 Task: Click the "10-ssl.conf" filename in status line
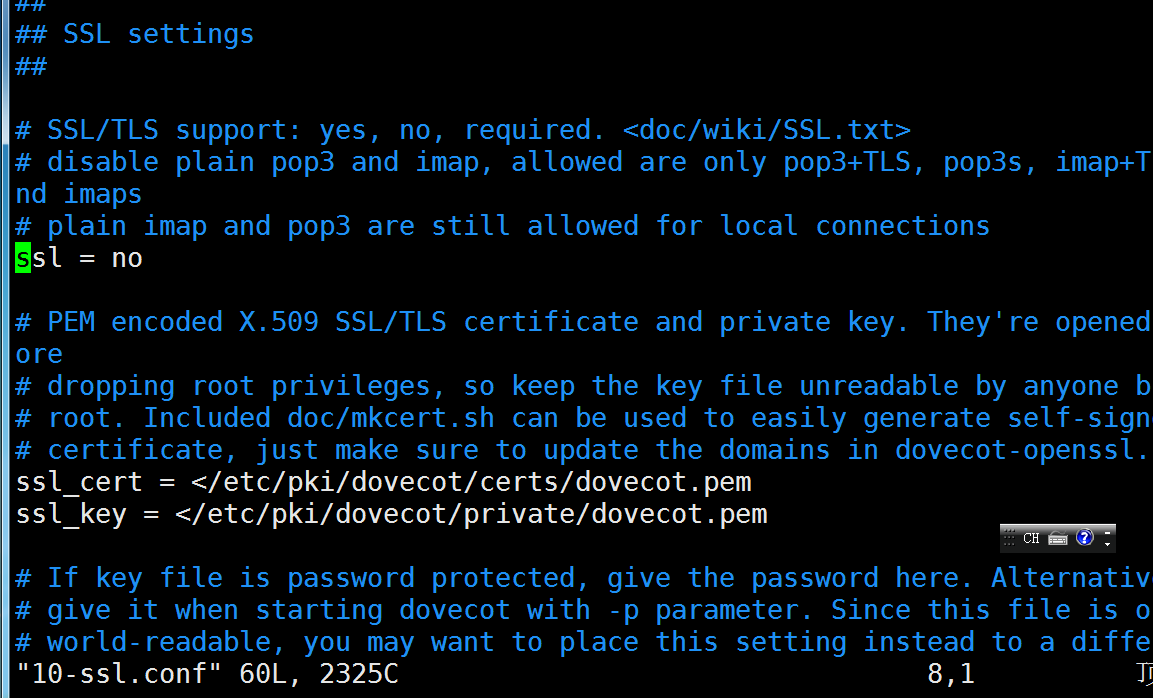click(x=119, y=674)
